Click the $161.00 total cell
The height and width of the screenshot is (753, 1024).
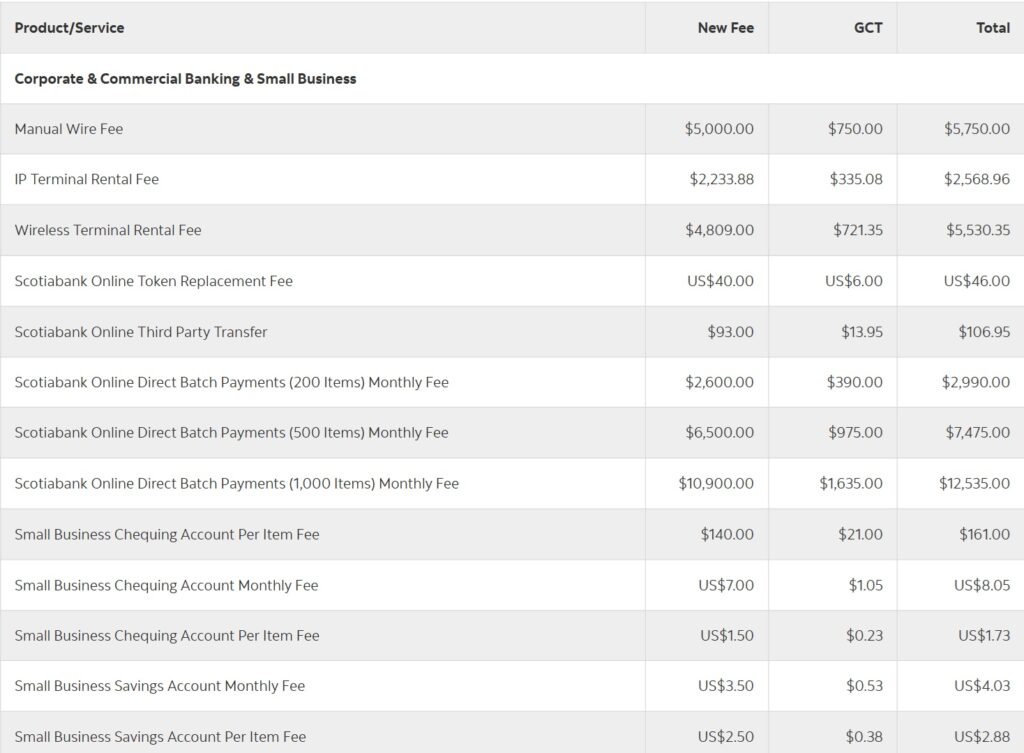(x=984, y=534)
